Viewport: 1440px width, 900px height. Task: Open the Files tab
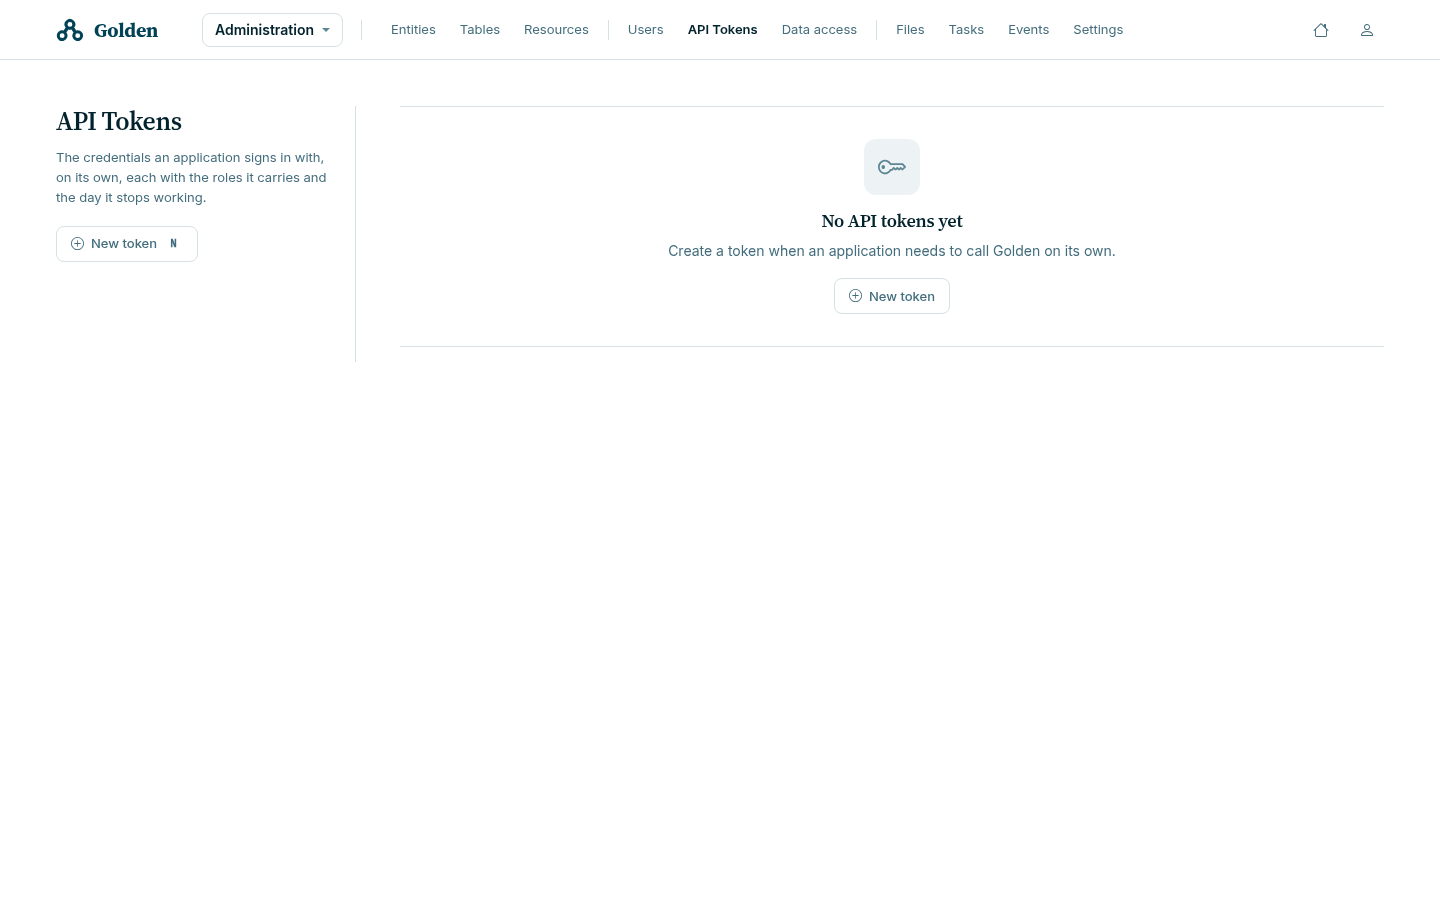pyautogui.click(x=910, y=30)
